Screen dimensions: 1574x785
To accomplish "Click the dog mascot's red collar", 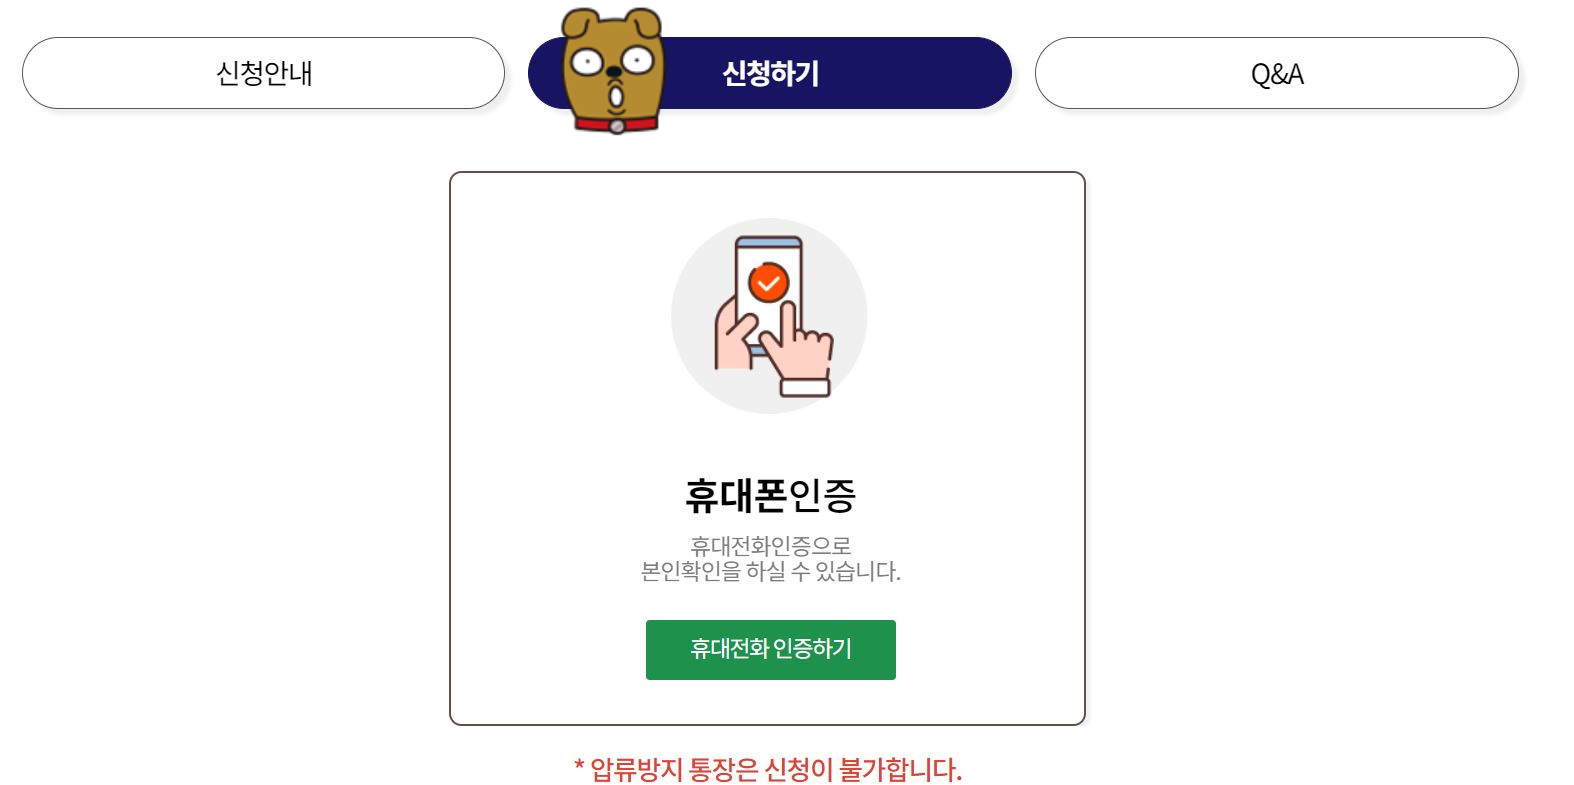I will point(615,124).
